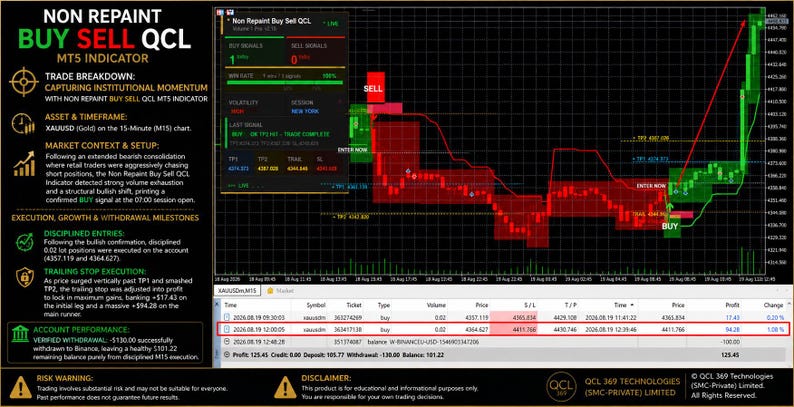Click the sort arrow on the second Time column

click(x=631, y=305)
